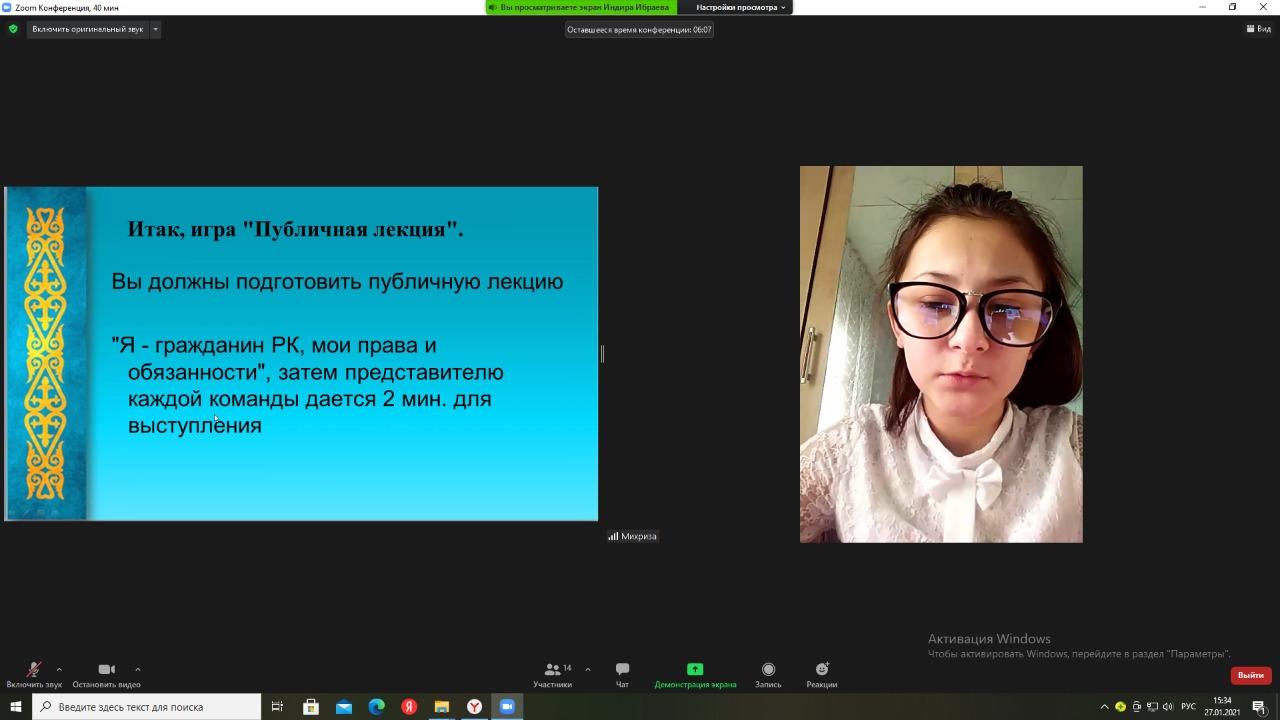Open the Windows notification center
The image size is (1280, 720).
1259,707
